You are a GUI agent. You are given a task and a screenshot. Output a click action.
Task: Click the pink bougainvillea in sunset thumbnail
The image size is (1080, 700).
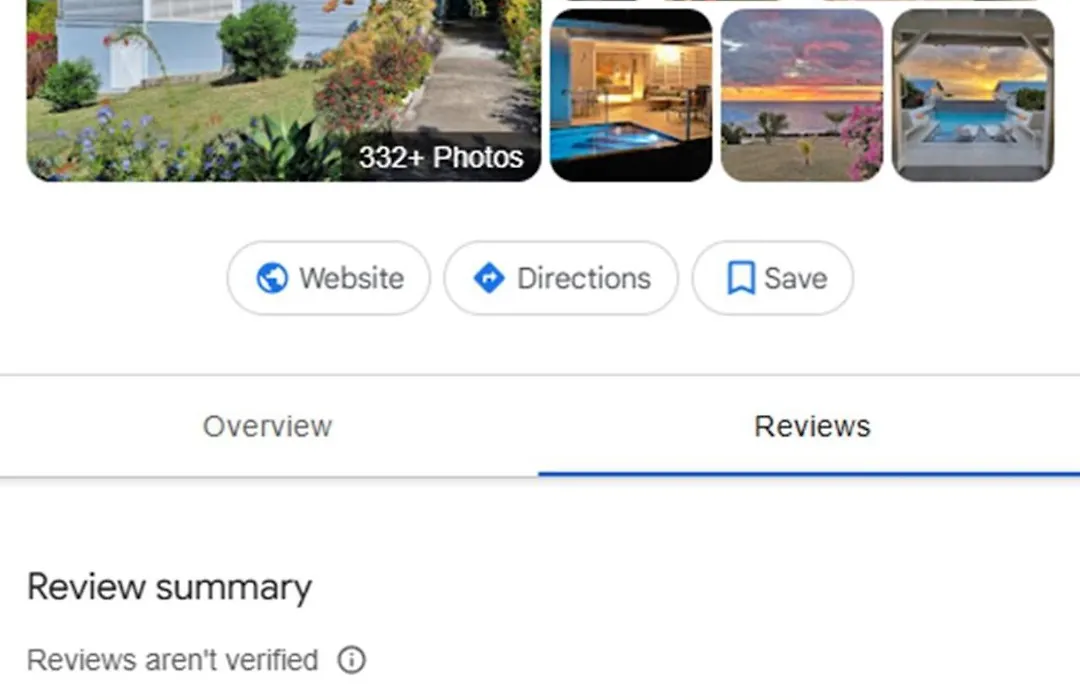coord(863,141)
